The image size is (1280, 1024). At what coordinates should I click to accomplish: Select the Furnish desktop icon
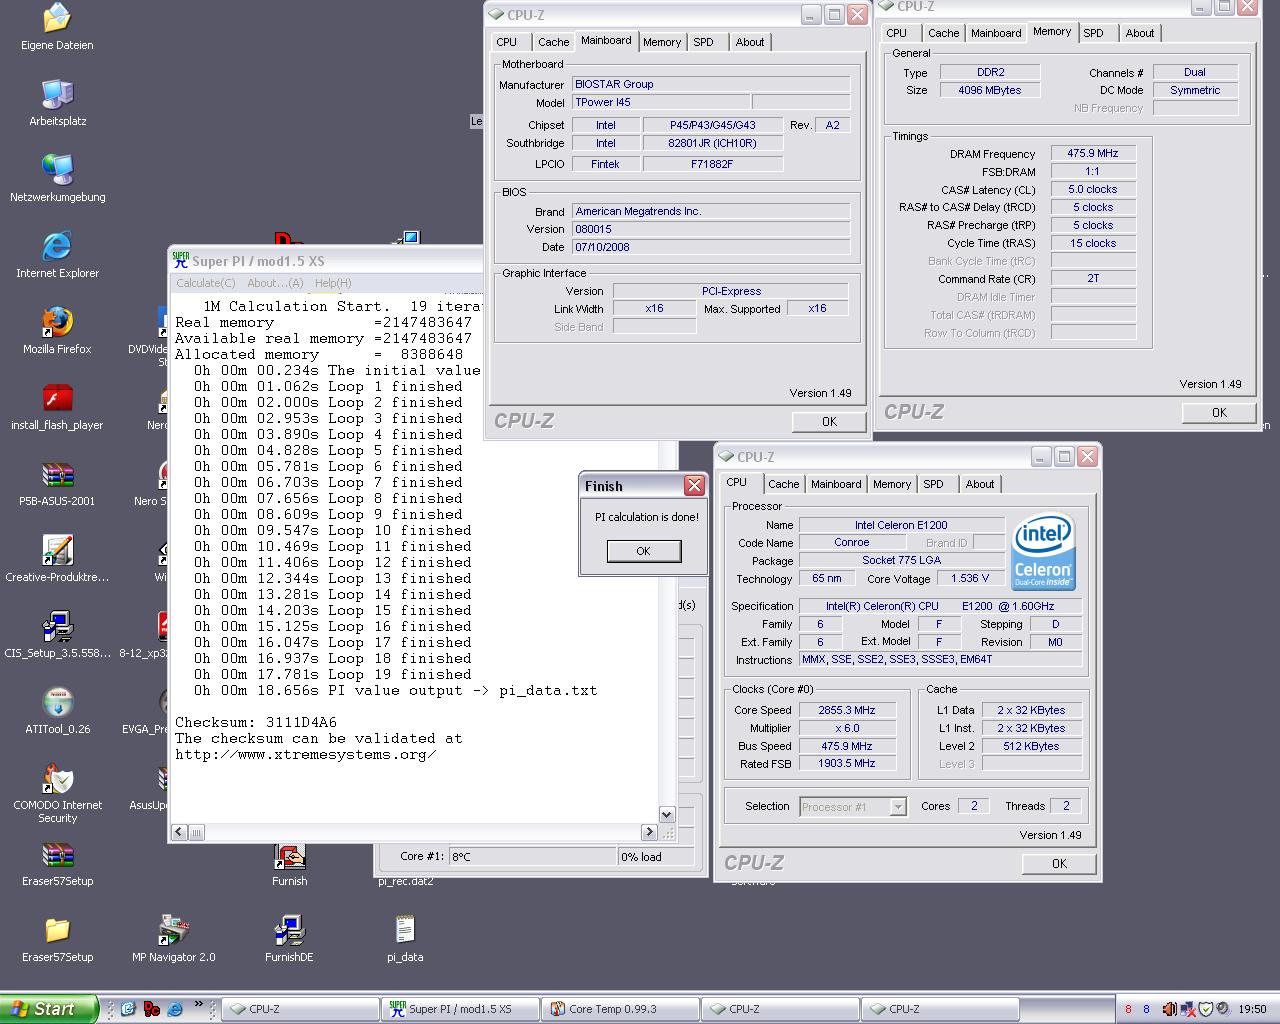[x=289, y=863]
